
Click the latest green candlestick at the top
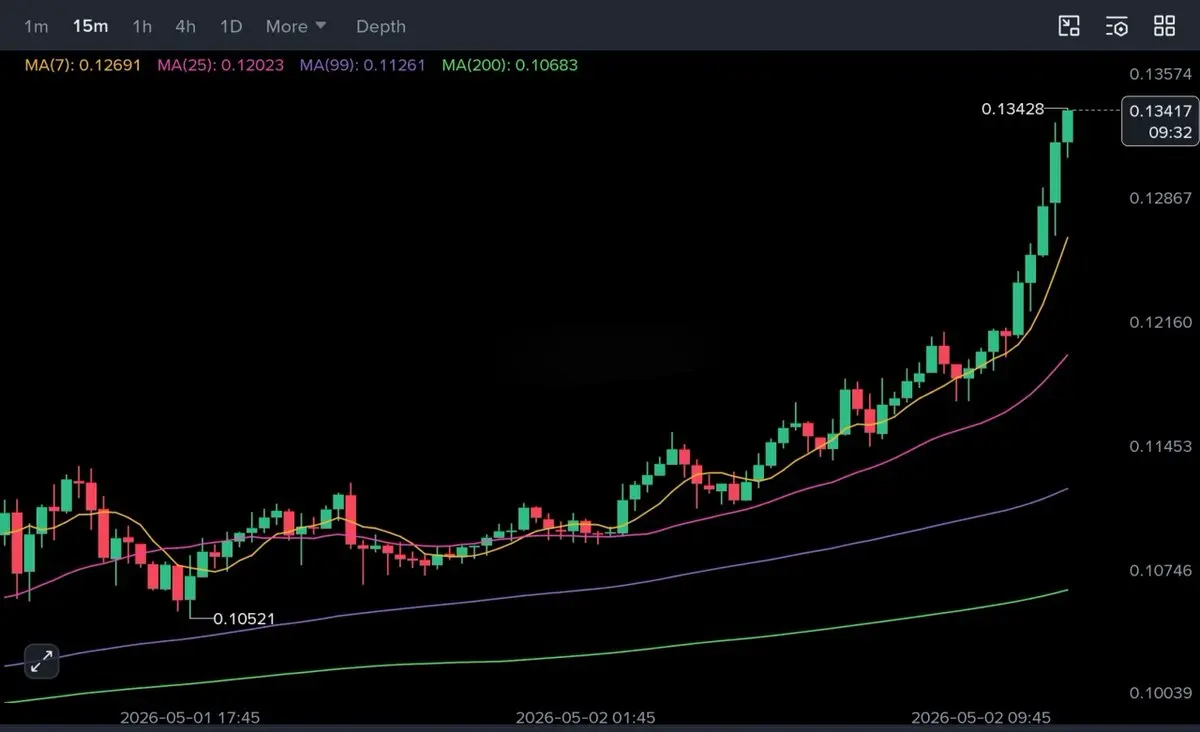click(1068, 126)
